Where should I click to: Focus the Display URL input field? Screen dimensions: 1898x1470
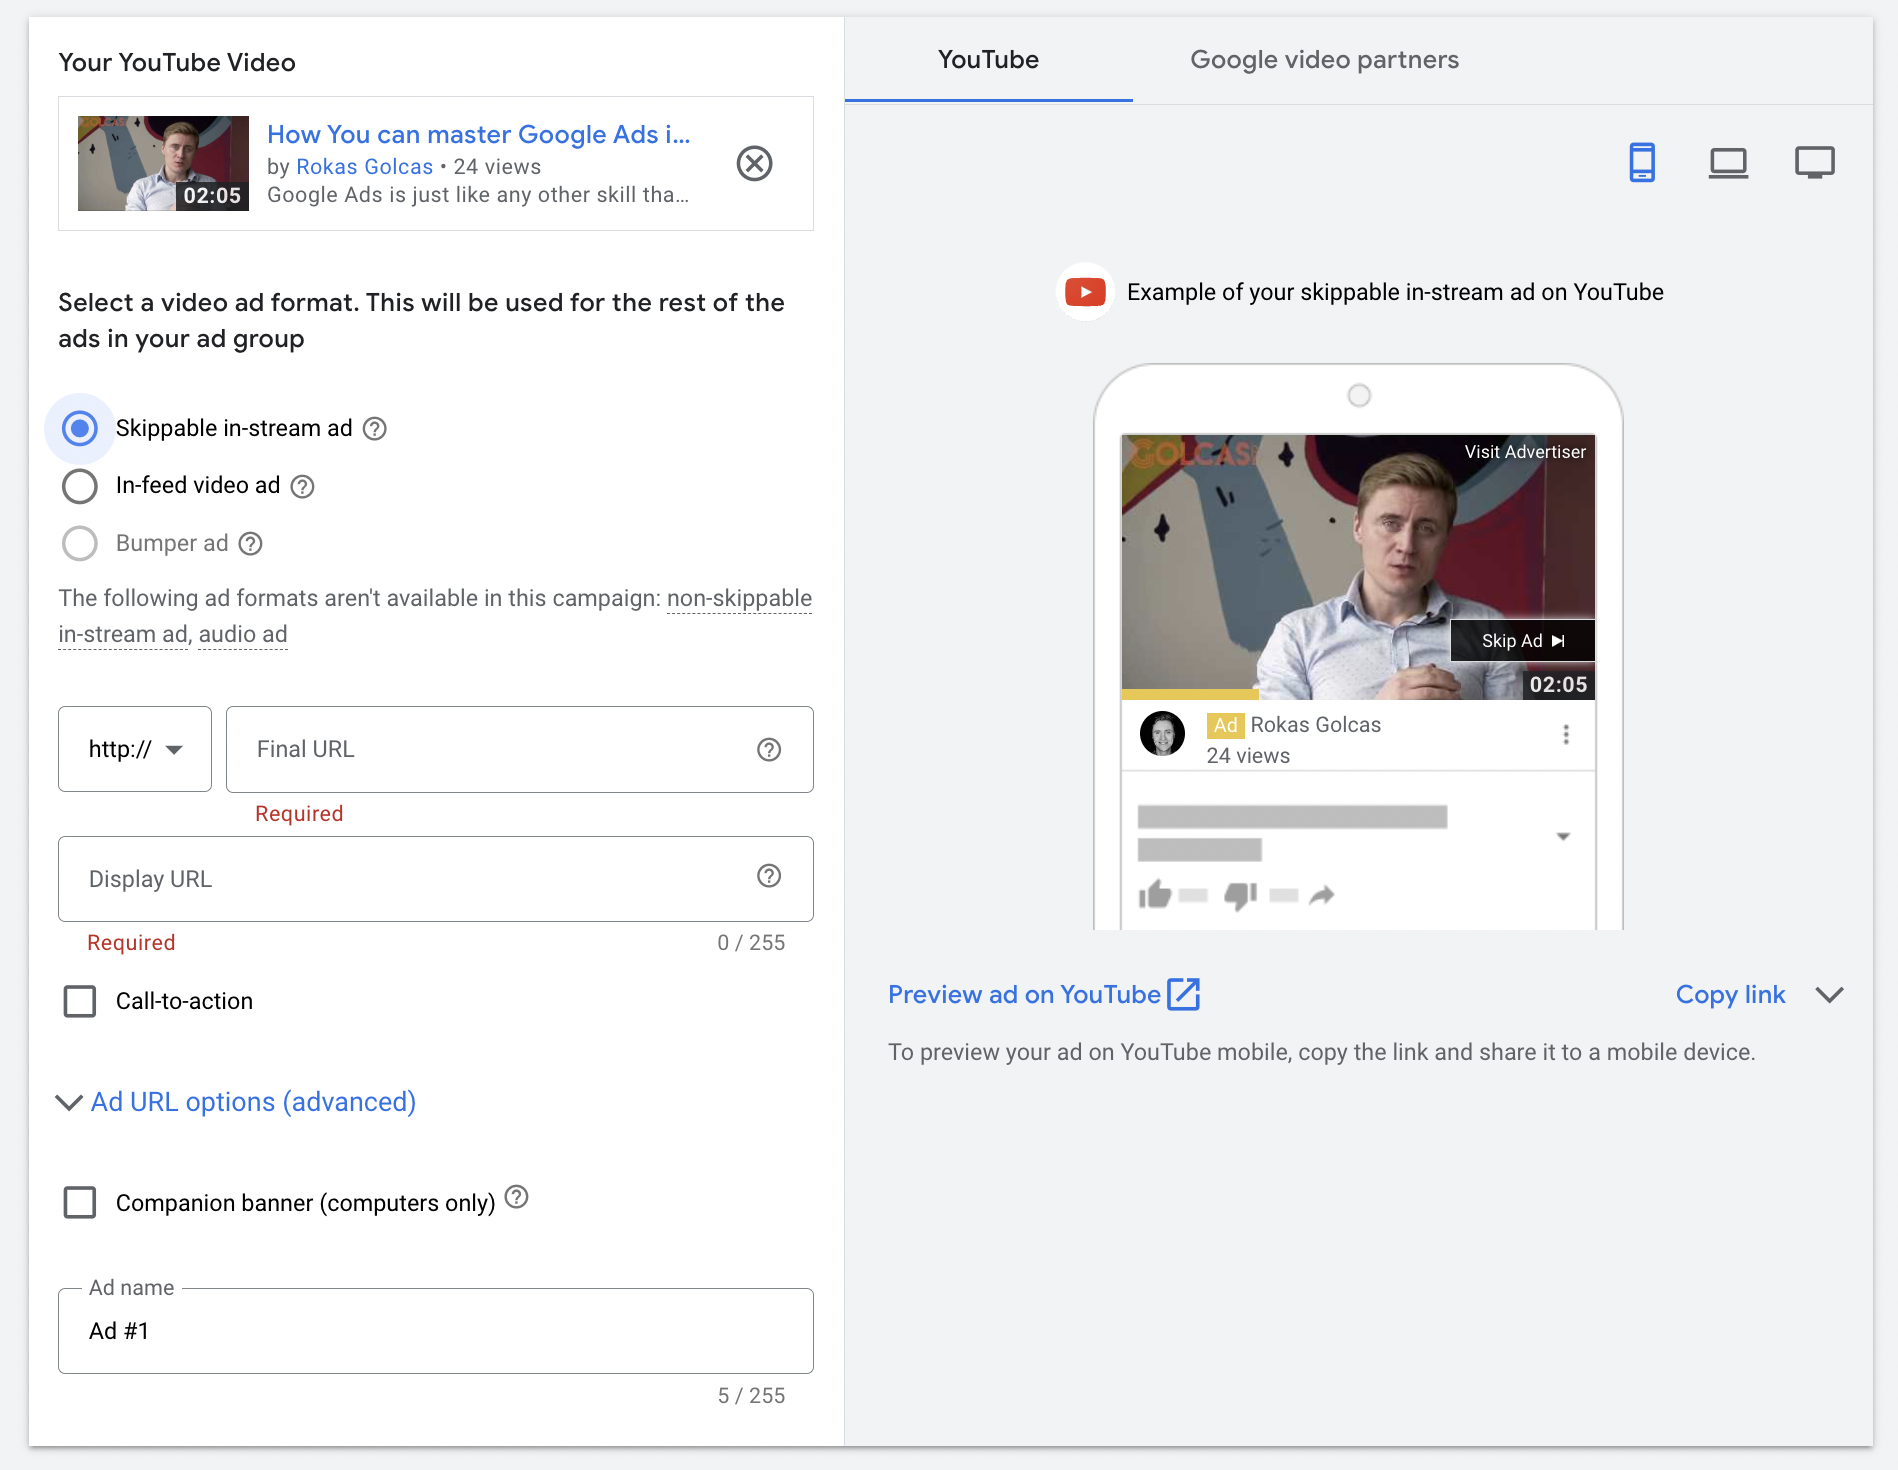(x=436, y=879)
